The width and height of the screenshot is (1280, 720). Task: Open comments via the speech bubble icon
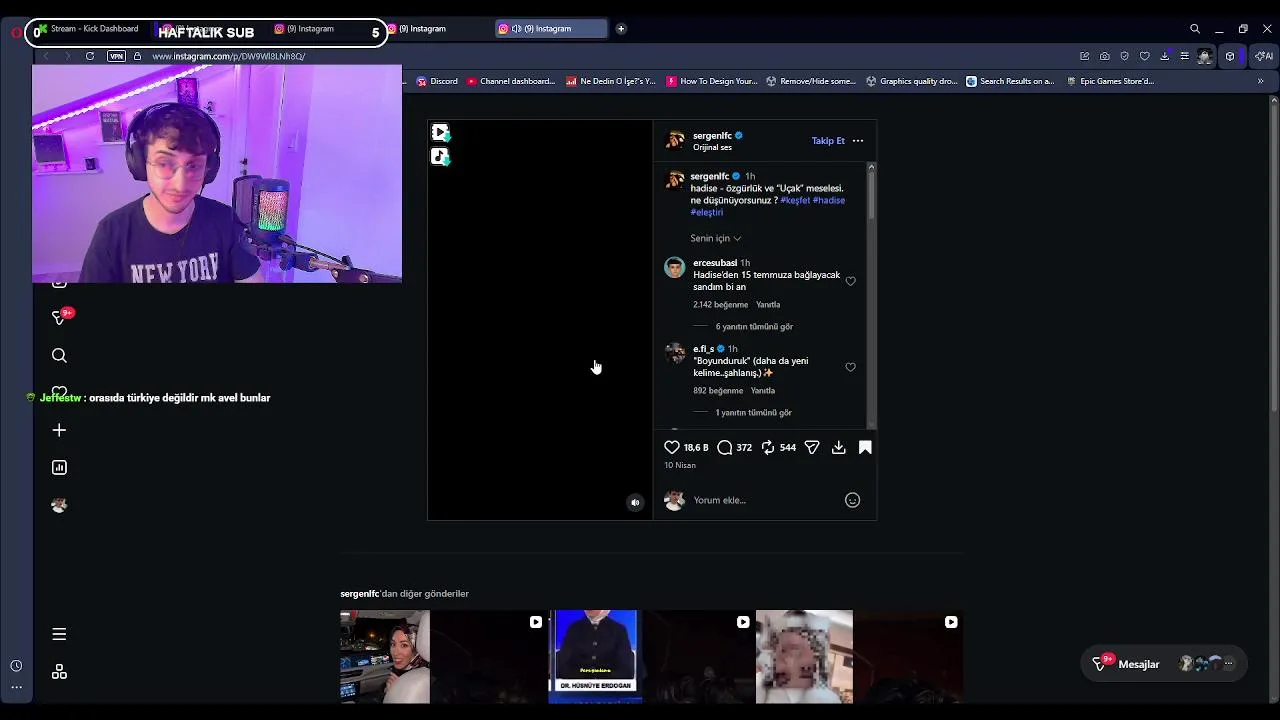(x=725, y=447)
